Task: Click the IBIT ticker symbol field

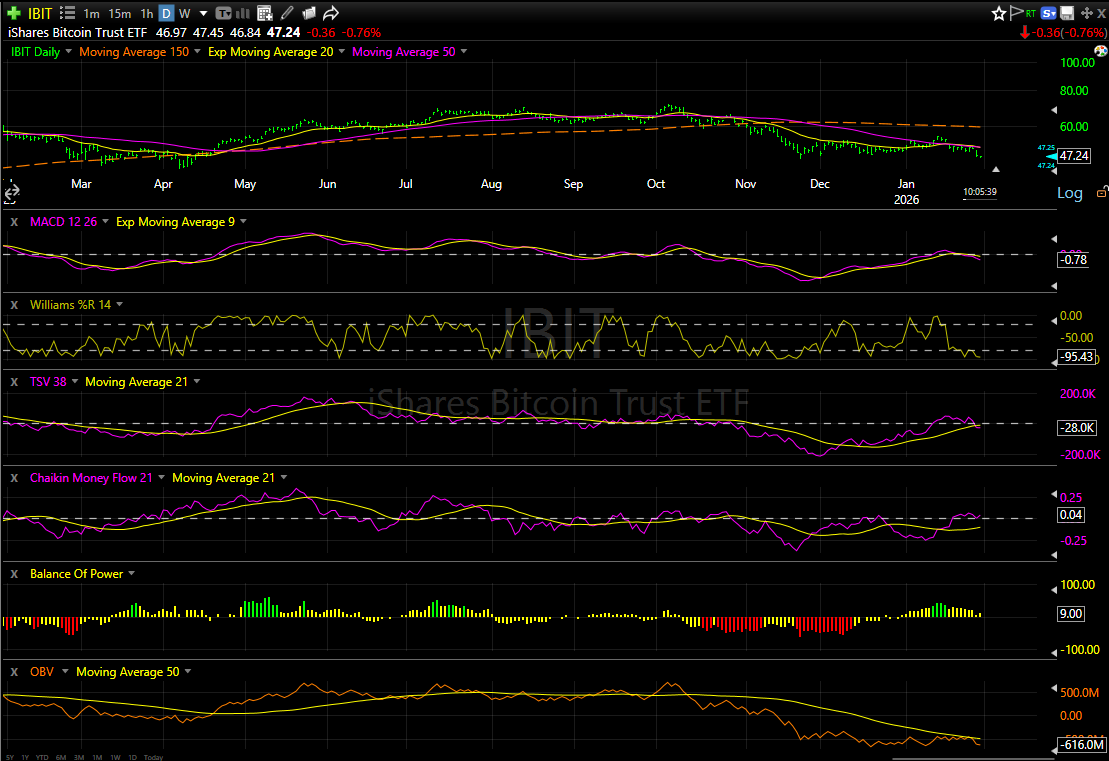Action: pyautogui.click(x=40, y=13)
